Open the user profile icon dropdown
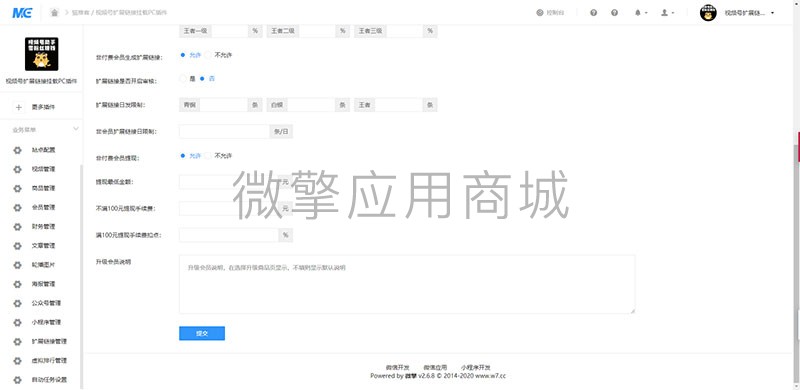 [x=667, y=13]
